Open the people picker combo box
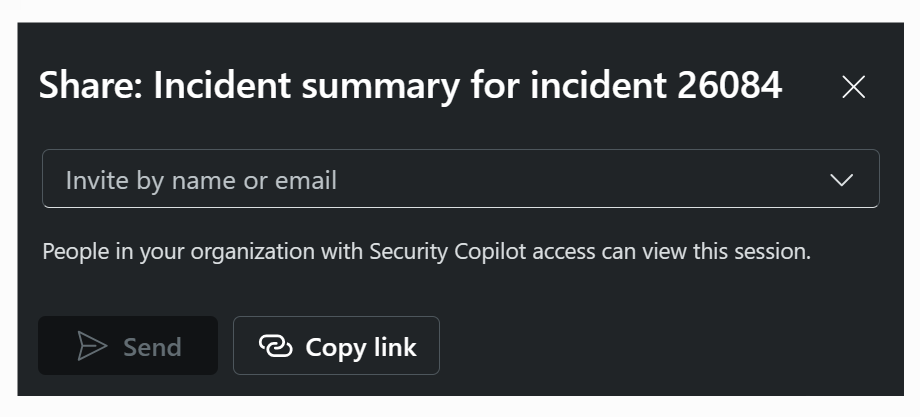Viewport: 920px width, 417px height. pyautogui.click(x=461, y=178)
